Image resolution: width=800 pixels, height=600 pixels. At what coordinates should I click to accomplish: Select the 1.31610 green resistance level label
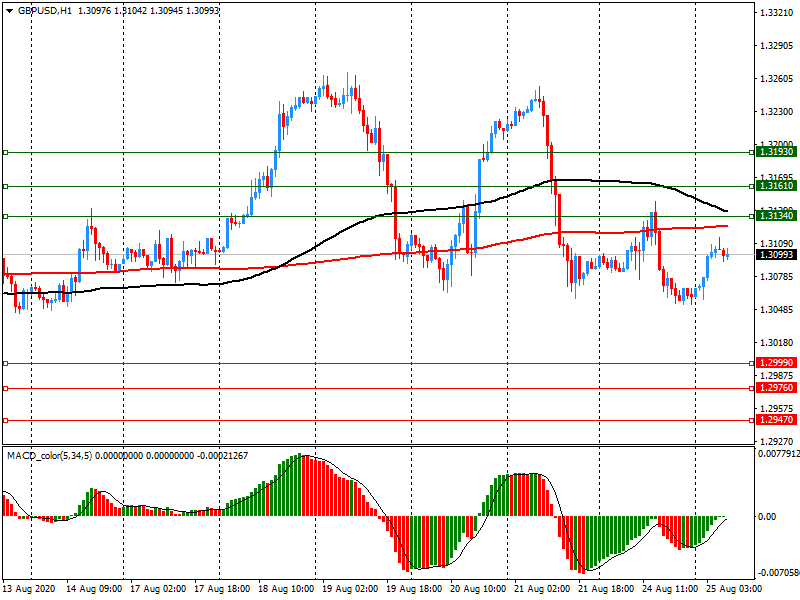[x=777, y=186]
